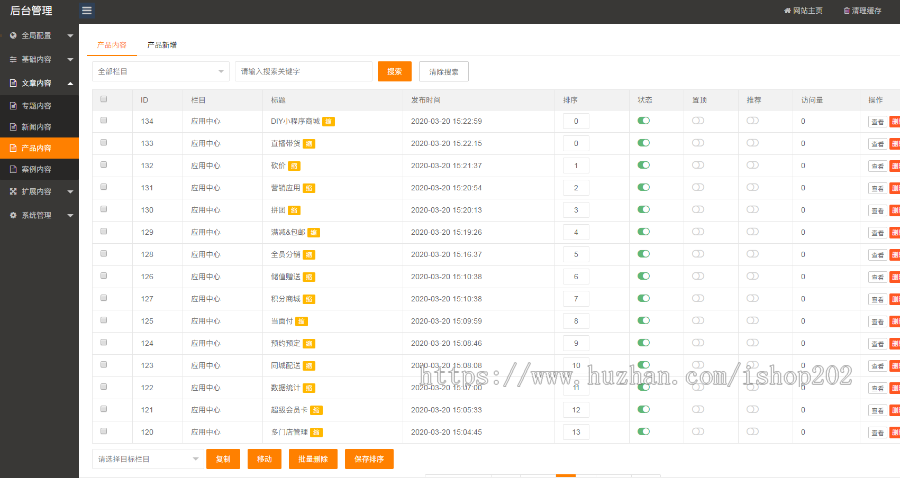Click the hamburger sidebar toggle icon

87,11
